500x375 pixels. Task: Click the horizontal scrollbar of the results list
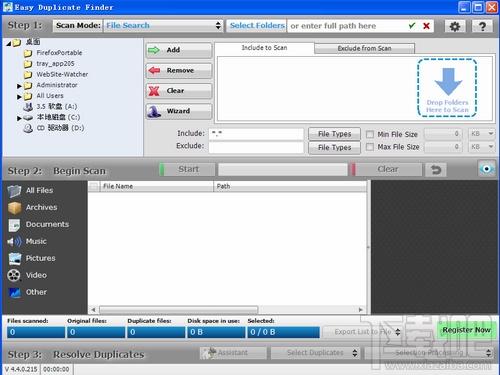point(179,310)
